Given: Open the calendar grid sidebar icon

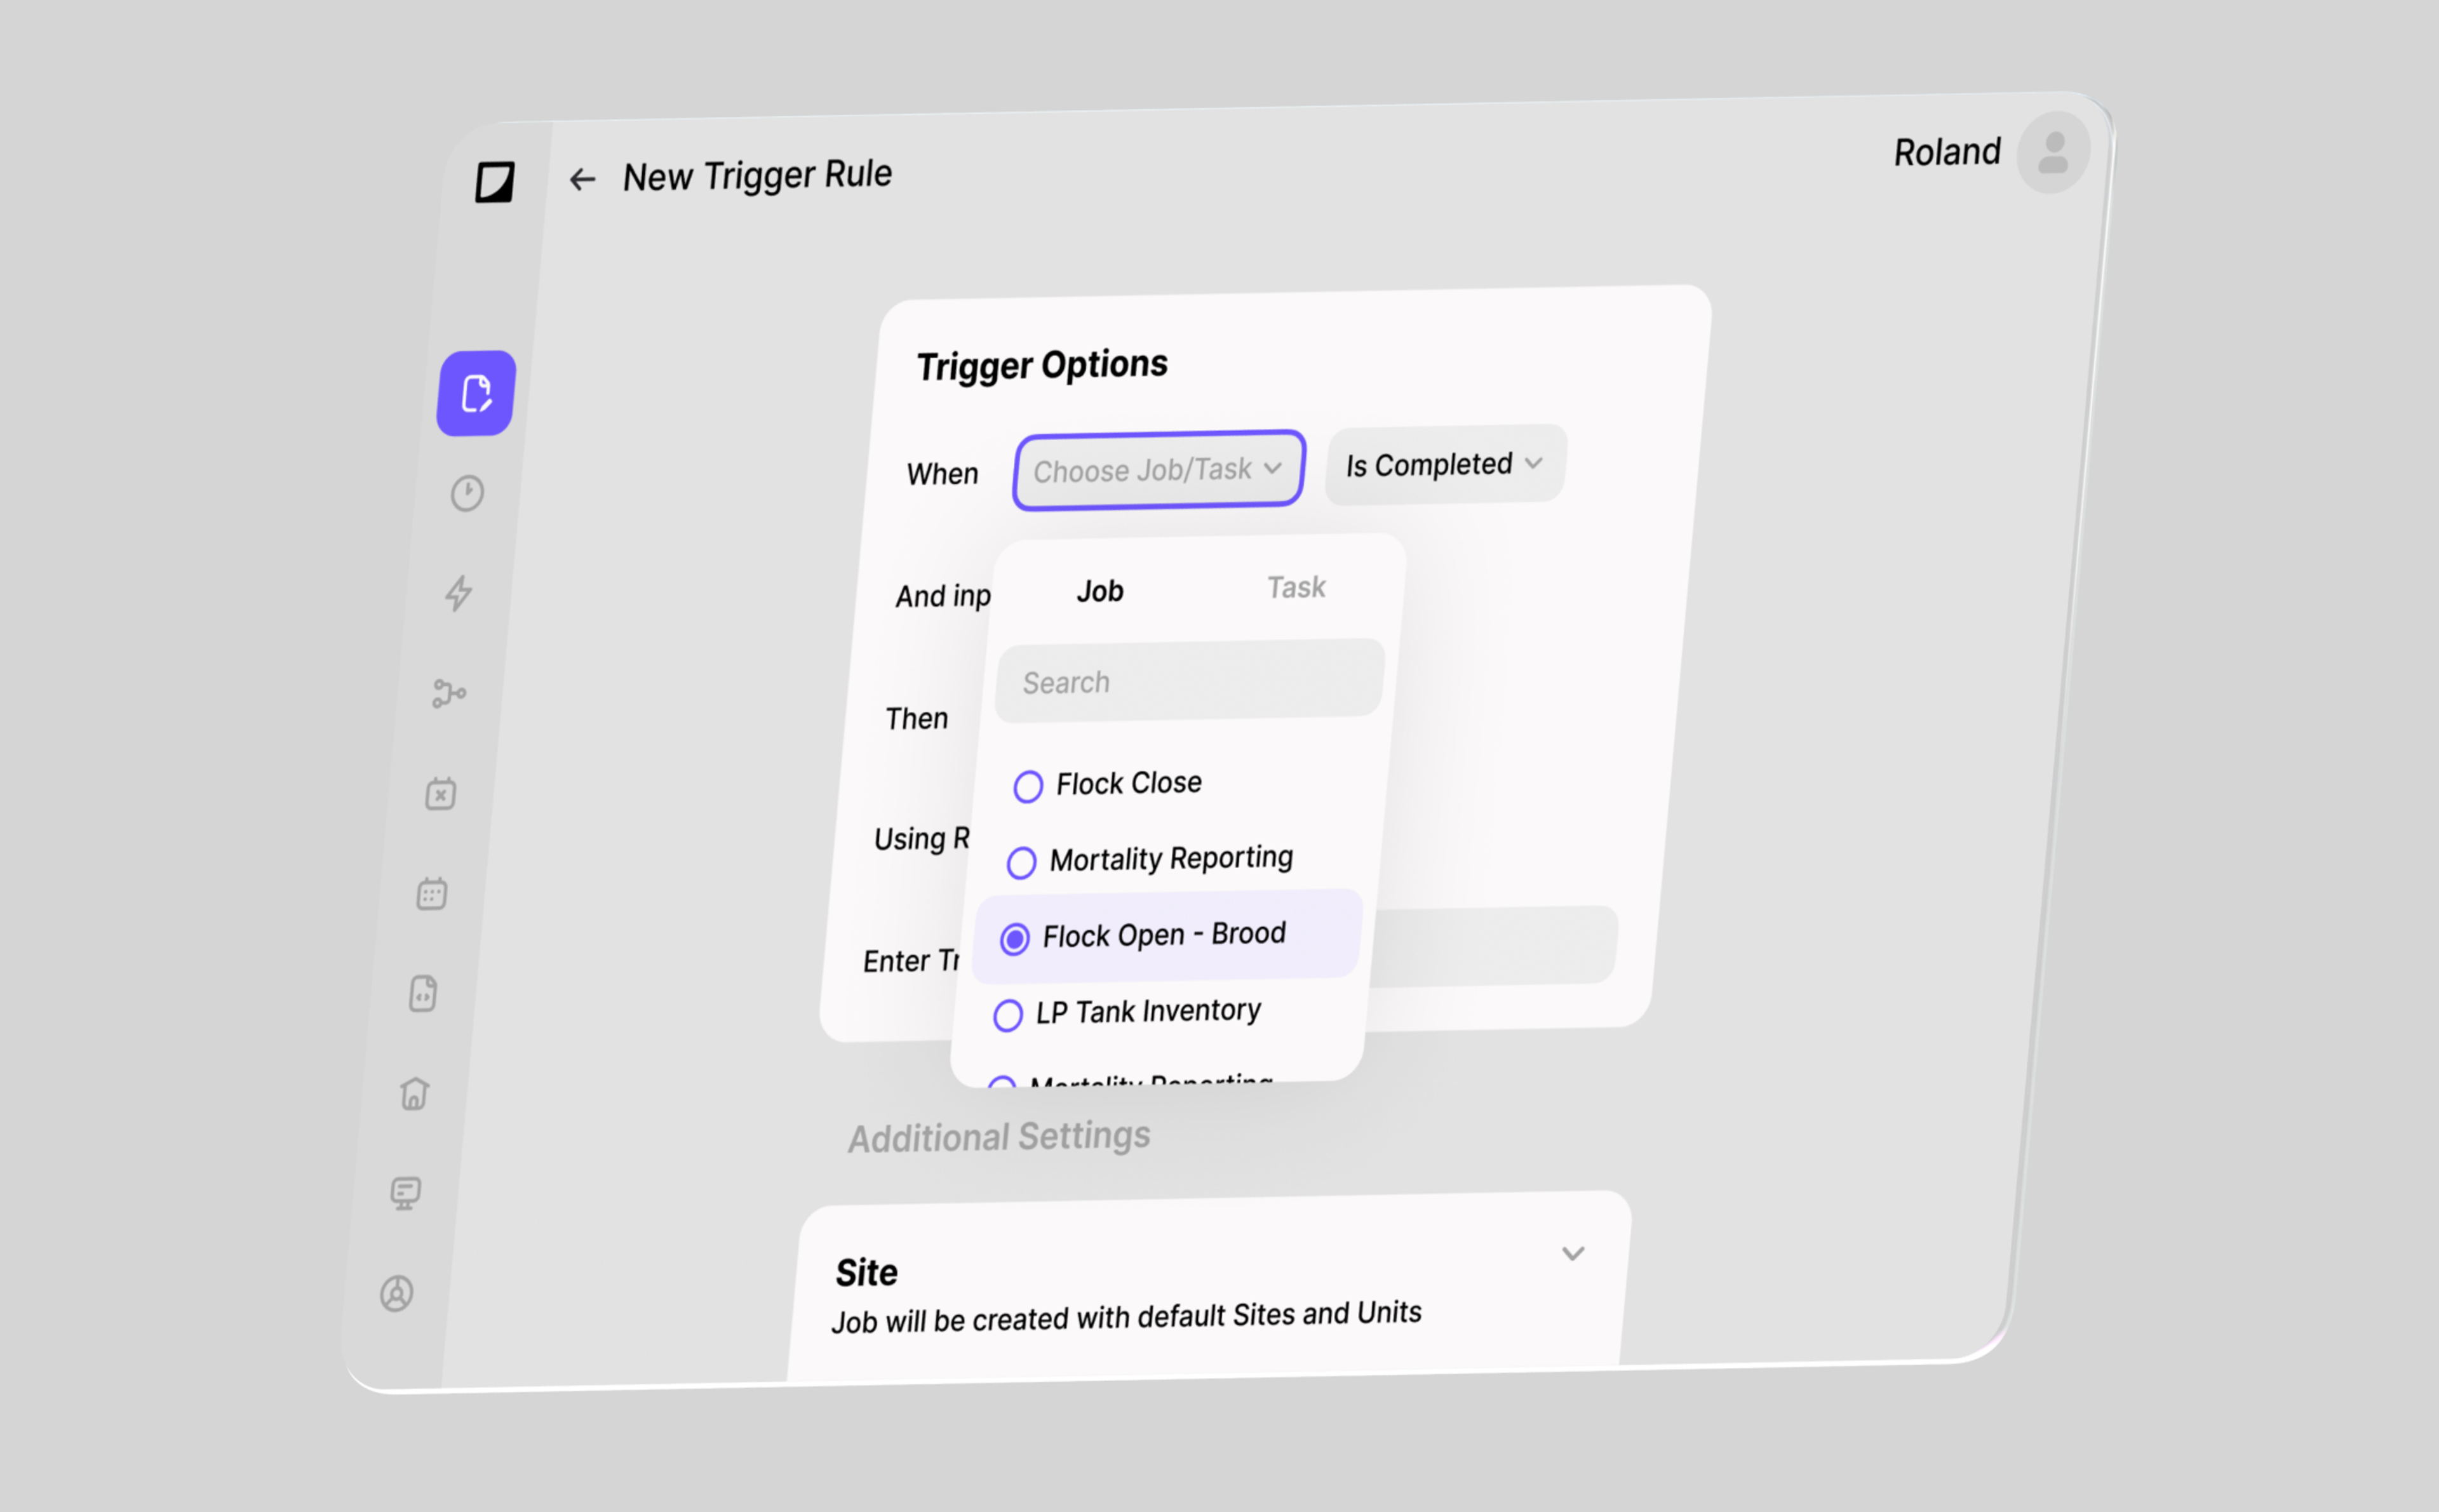Looking at the screenshot, I should [x=432, y=893].
